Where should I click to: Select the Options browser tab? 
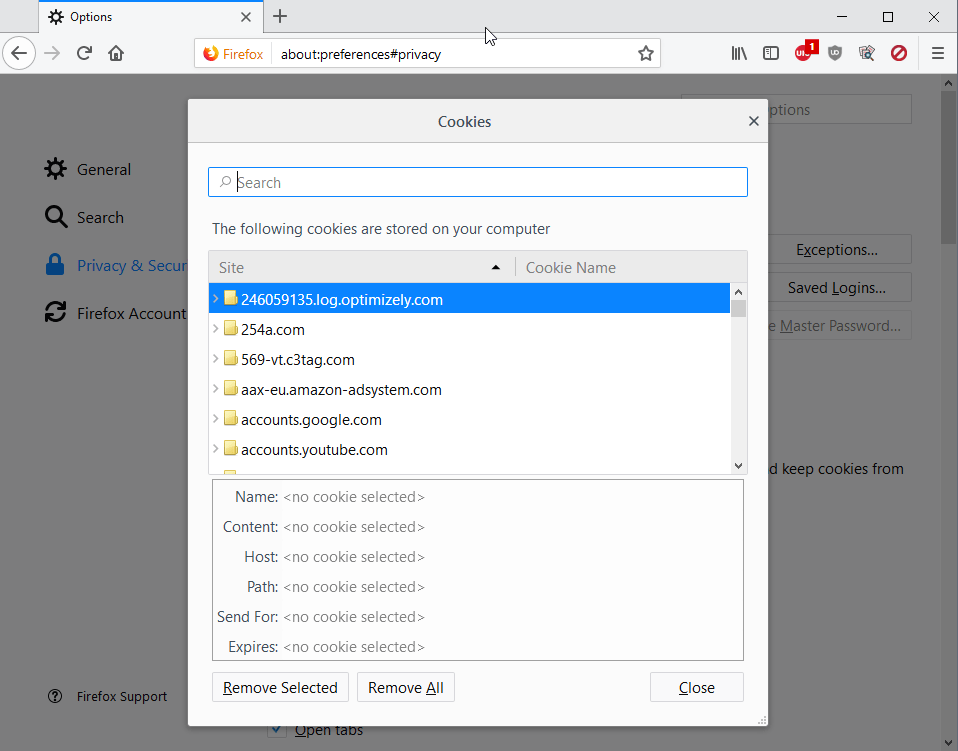point(151,16)
